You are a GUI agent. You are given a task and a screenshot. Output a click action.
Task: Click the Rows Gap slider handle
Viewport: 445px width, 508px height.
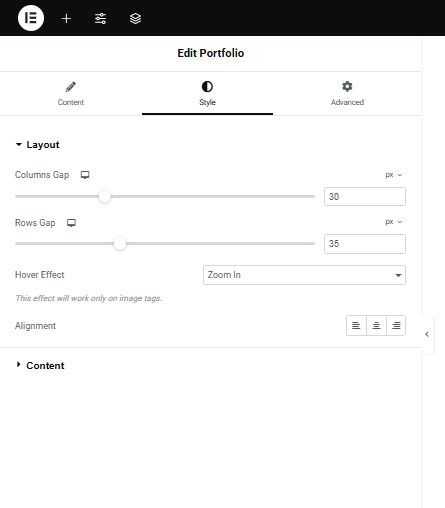coord(120,243)
